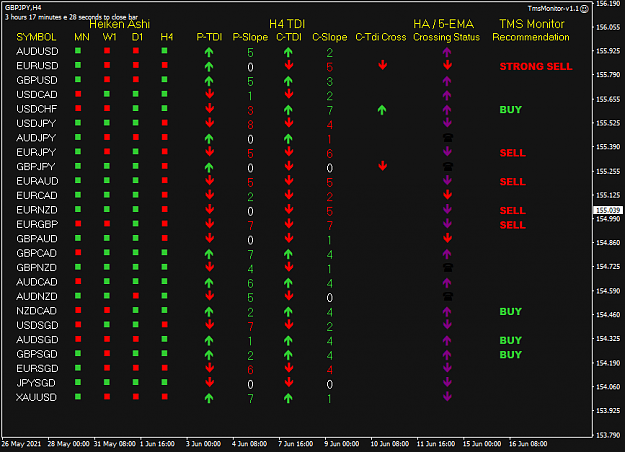Click the red HA/5-EMA down arrow for EURCAD

[x=447, y=195]
